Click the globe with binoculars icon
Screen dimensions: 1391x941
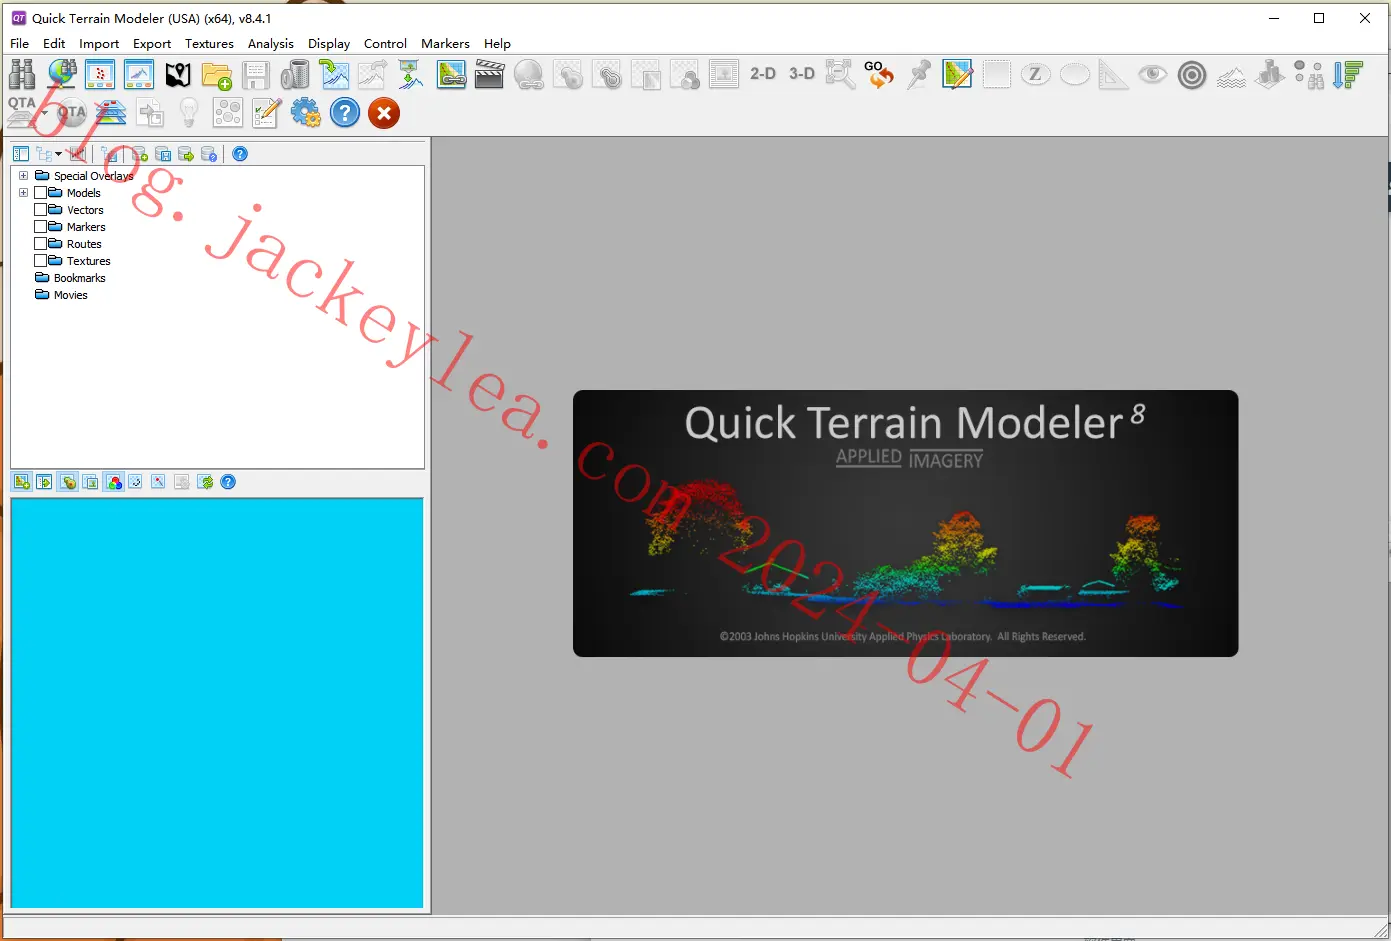pos(62,74)
